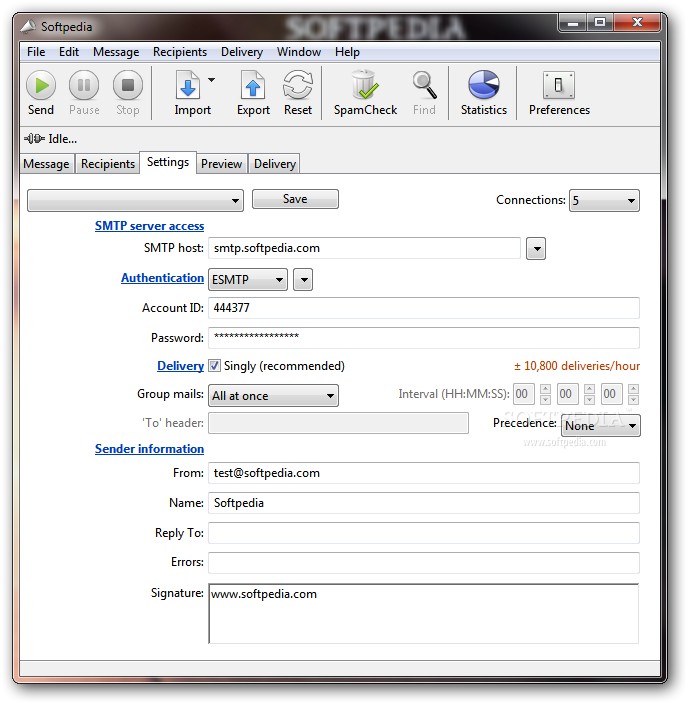The height and width of the screenshot is (704, 688).
Task: Open Statistics pie chart icon
Action: [484, 85]
